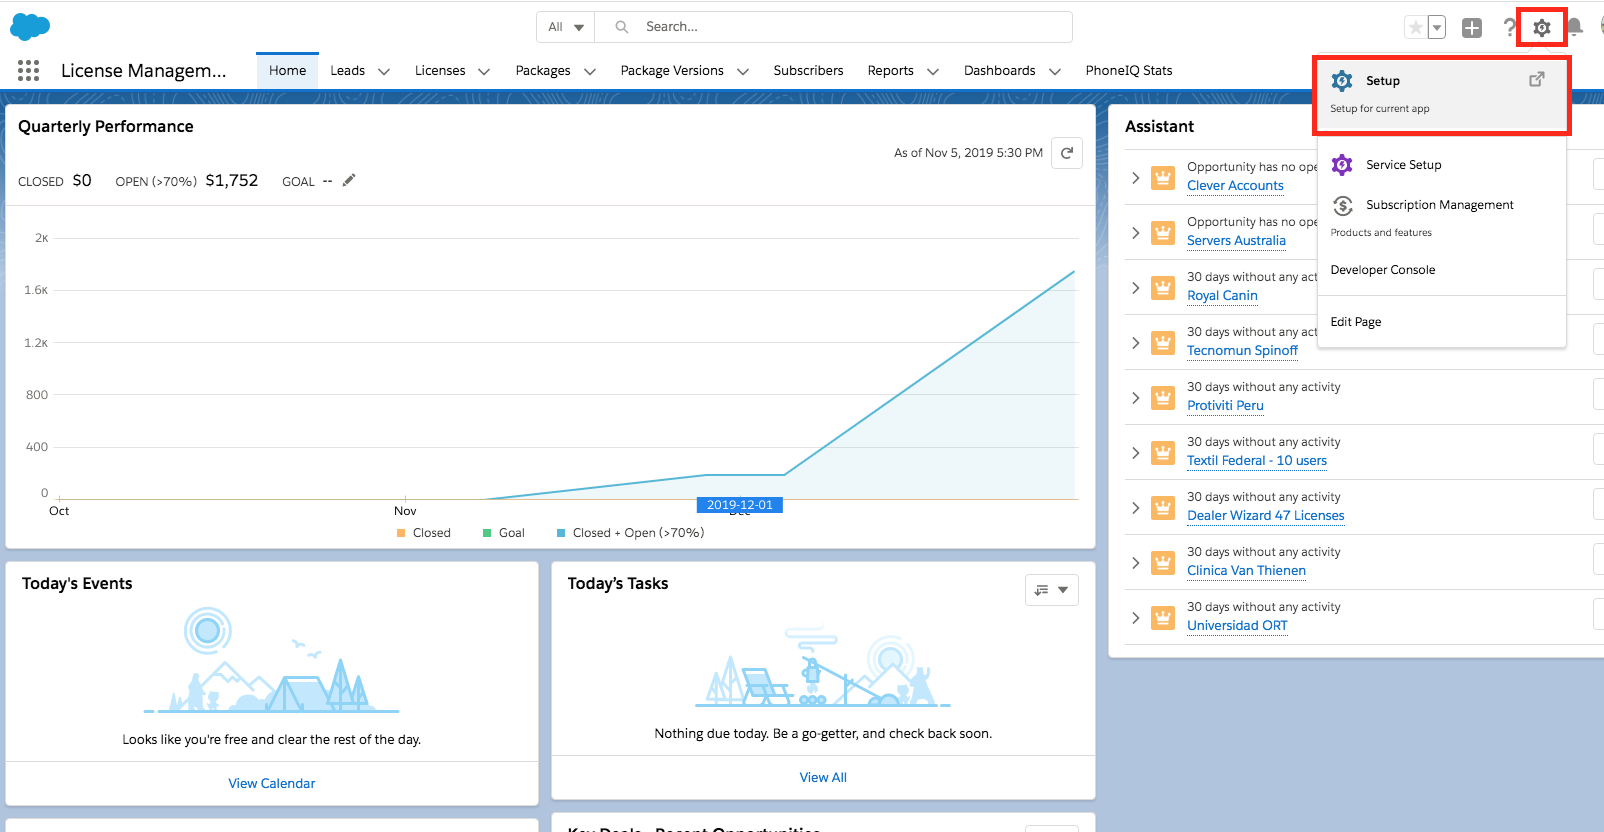Open the Royal Canin opportunity link

1222,296
